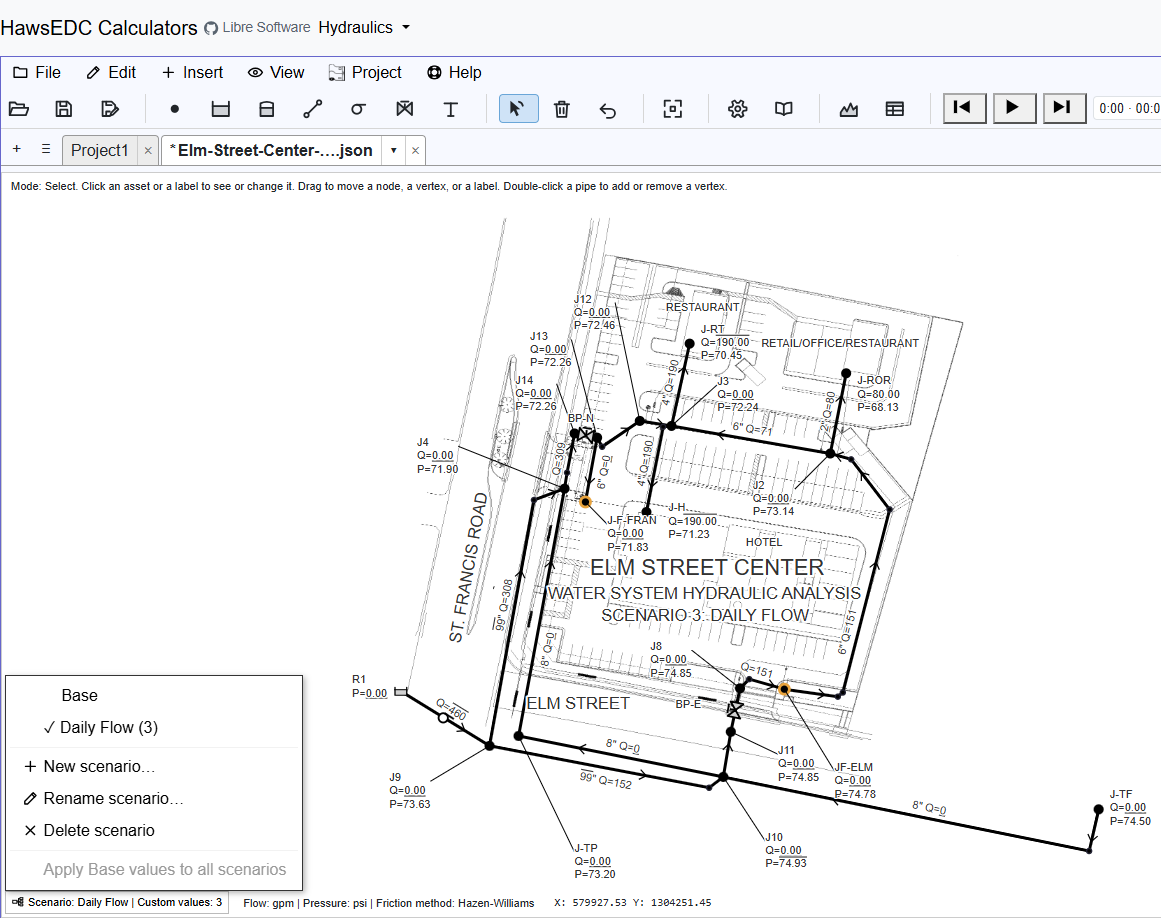This screenshot has height=918, width=1161.
Task: Click the zoom to extents icon
Action: pyautogui.click(x=672, y=109)
